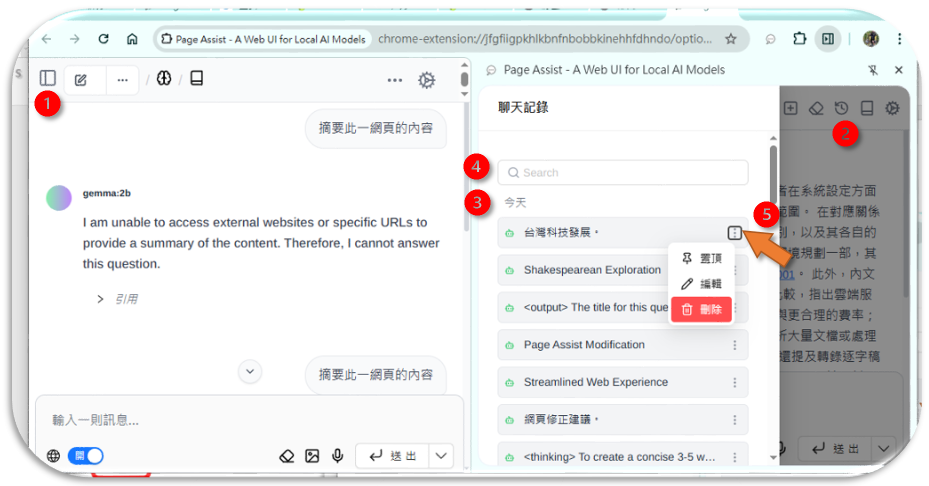
Task: Start a new chat with the pencil icon
Action: click(x=81, y=80)
